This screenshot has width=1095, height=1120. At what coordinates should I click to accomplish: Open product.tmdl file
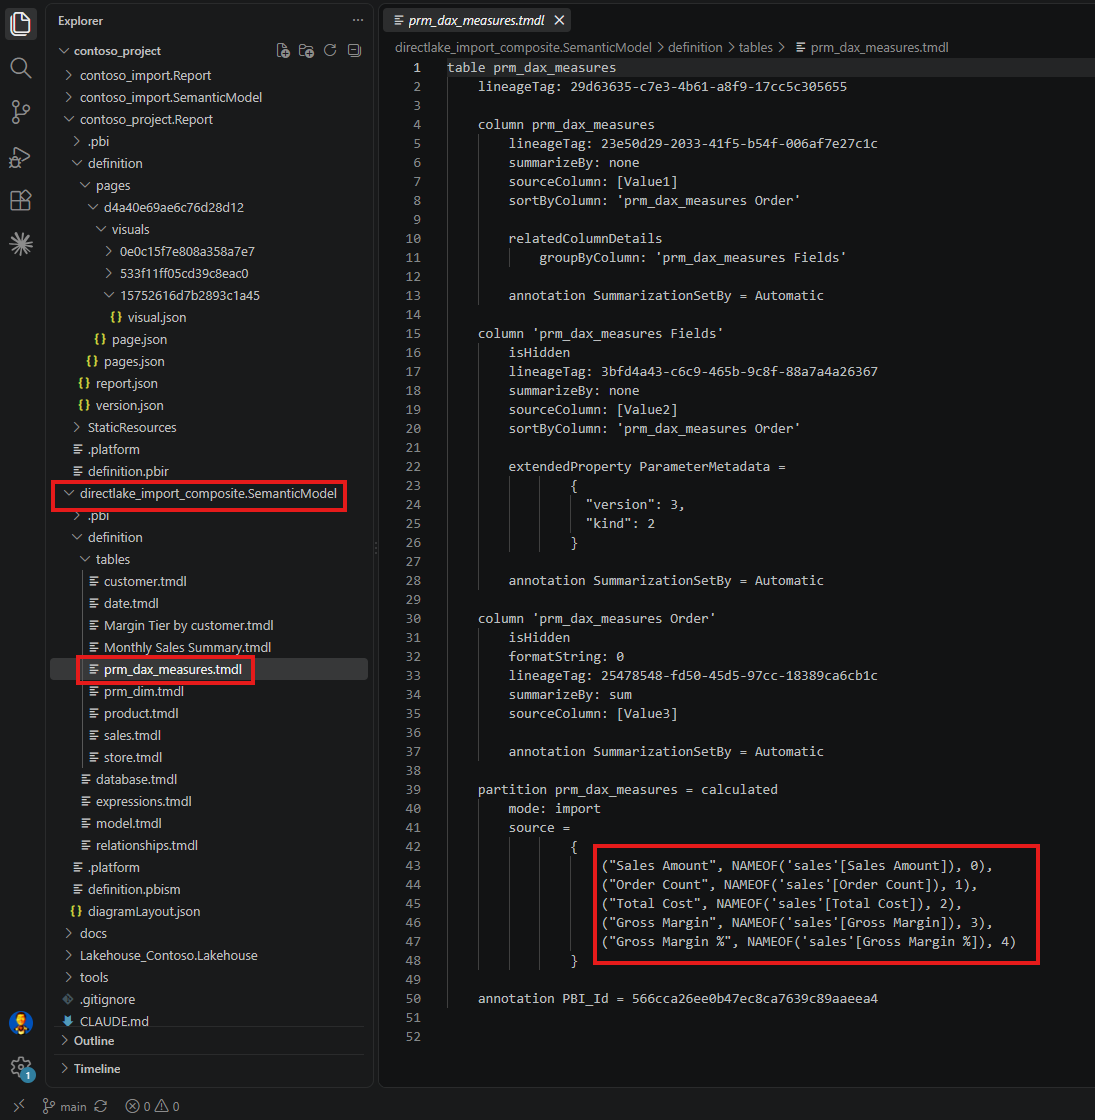(141, 714)
